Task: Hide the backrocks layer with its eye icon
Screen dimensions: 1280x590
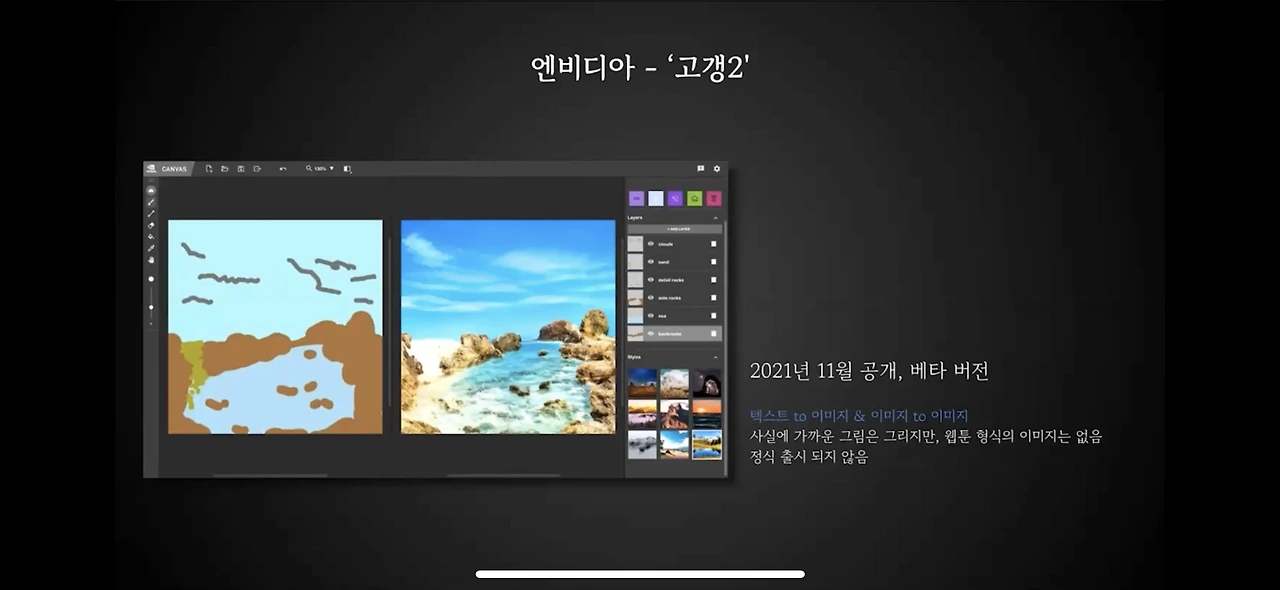Action: tap(651, 333)
